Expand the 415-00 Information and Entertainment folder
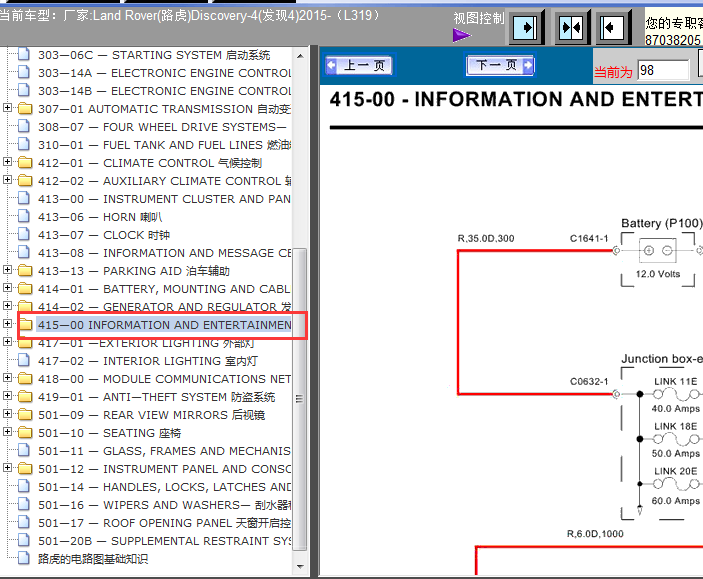The image size is (703, 579). tap(7, 323)
